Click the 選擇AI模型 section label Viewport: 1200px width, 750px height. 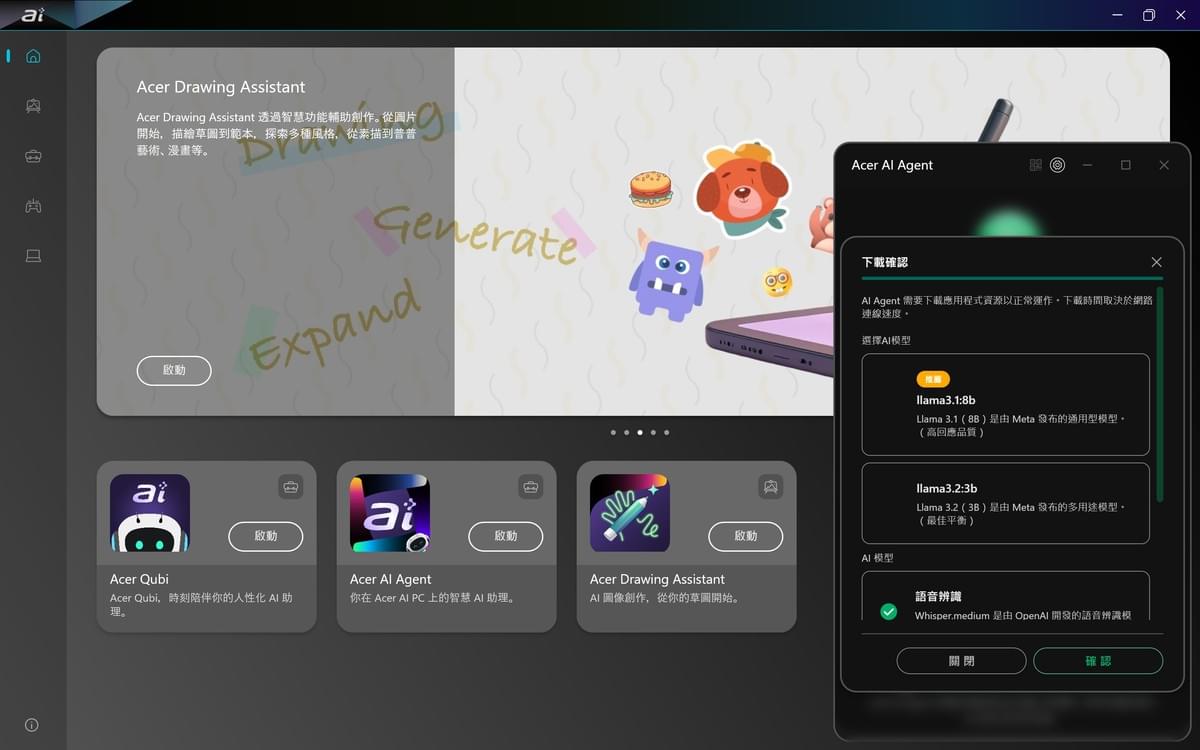pos(886,341)
